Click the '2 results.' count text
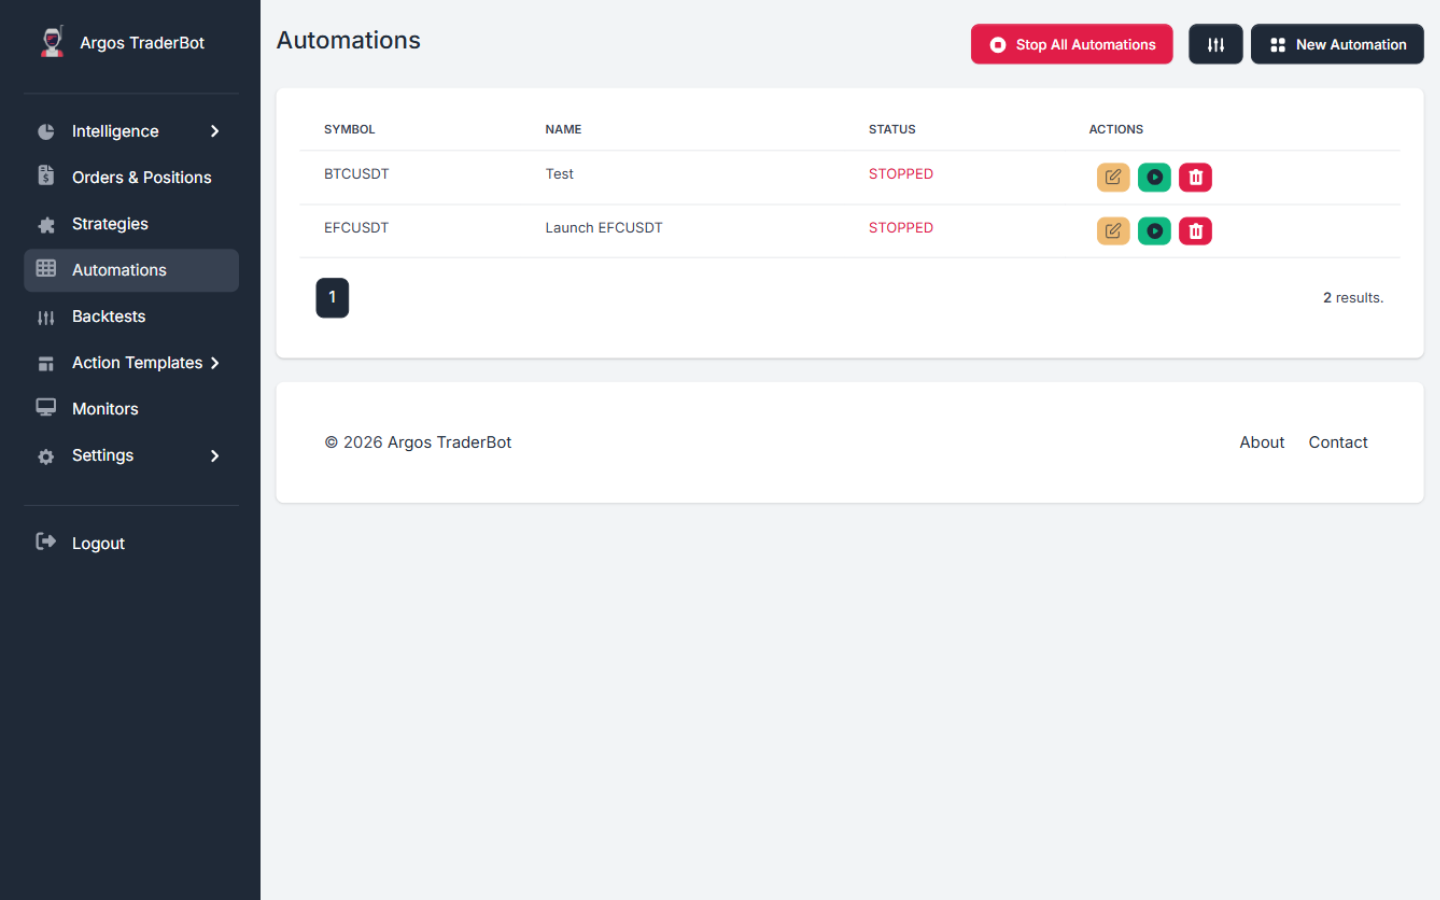Screen dimensions: 1440x900 coord(1353,298)
